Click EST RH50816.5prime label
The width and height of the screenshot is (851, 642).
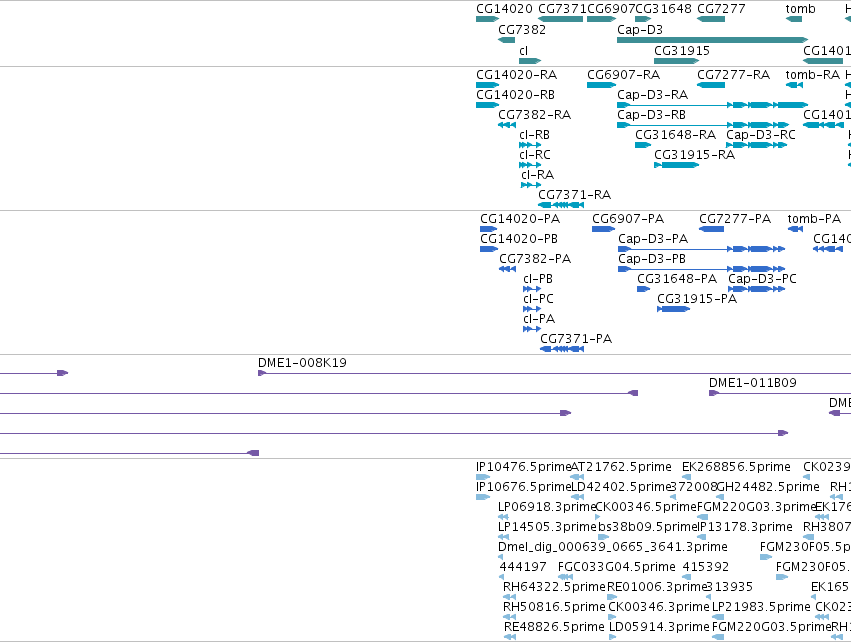(554, 607)
